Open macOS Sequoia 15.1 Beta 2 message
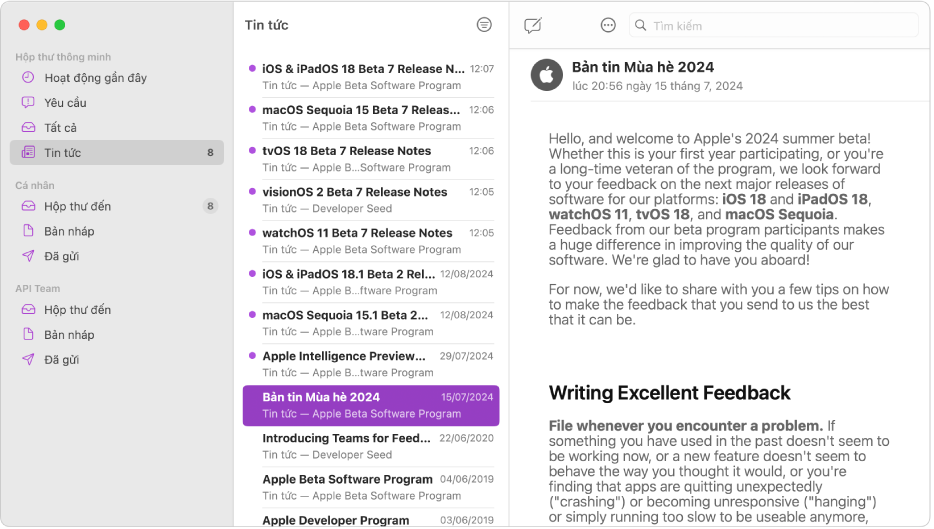The height and width of the screenshot is (529, 934). coord(371,323)
